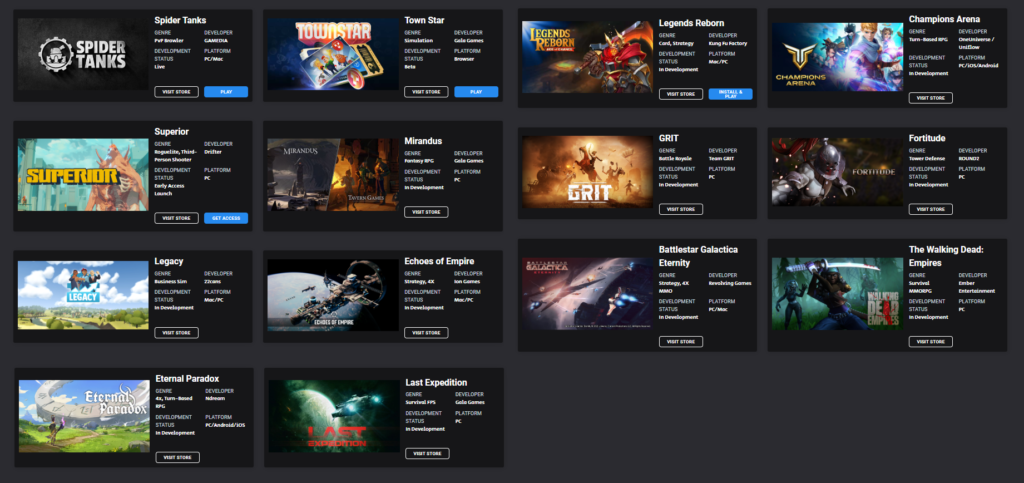This screenshot has width=1024, height=483.
Task: Click the Team GRIT developer name
Action: (722, 159)
